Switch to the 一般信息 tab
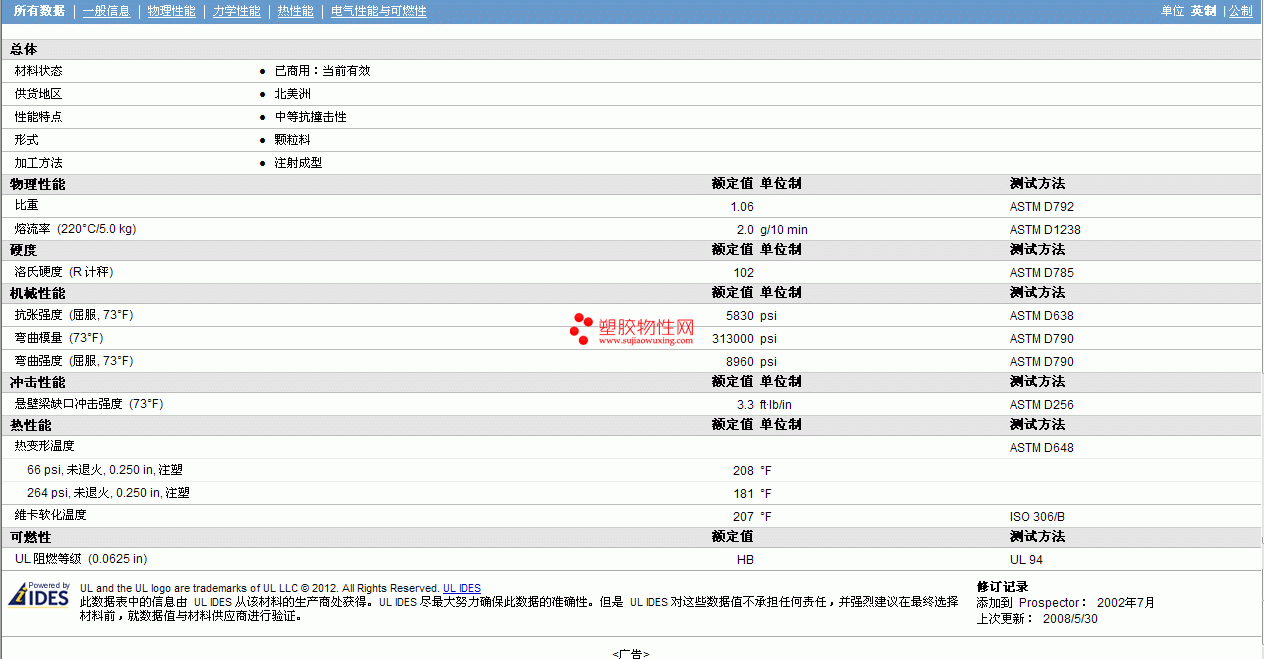1264x659 pixels. 106,11
